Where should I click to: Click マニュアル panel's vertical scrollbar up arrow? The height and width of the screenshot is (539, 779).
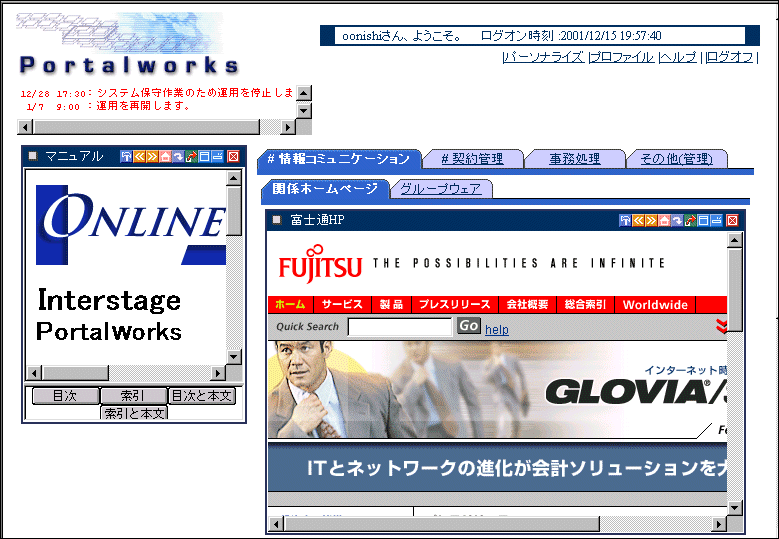(234, 178)
